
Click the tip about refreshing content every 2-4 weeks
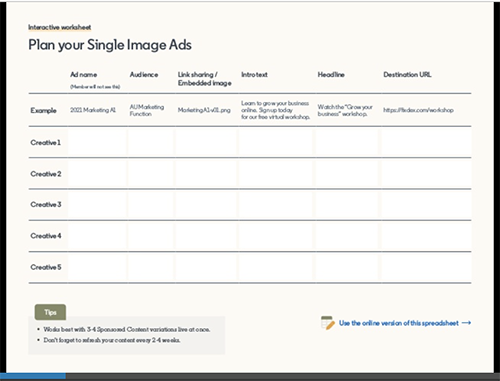112,340
